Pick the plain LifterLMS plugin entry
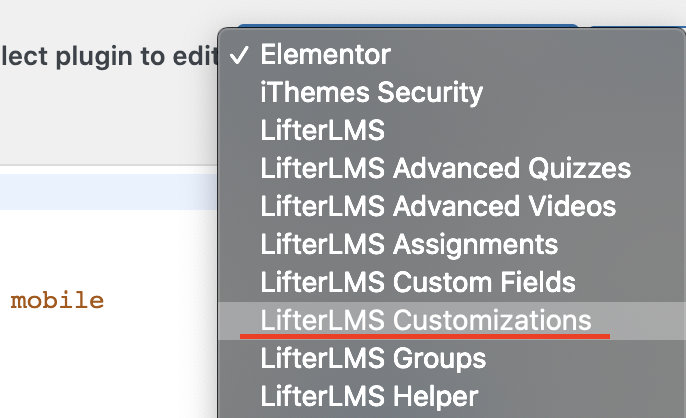The image size is (686, 418). (x=452, y=130)
